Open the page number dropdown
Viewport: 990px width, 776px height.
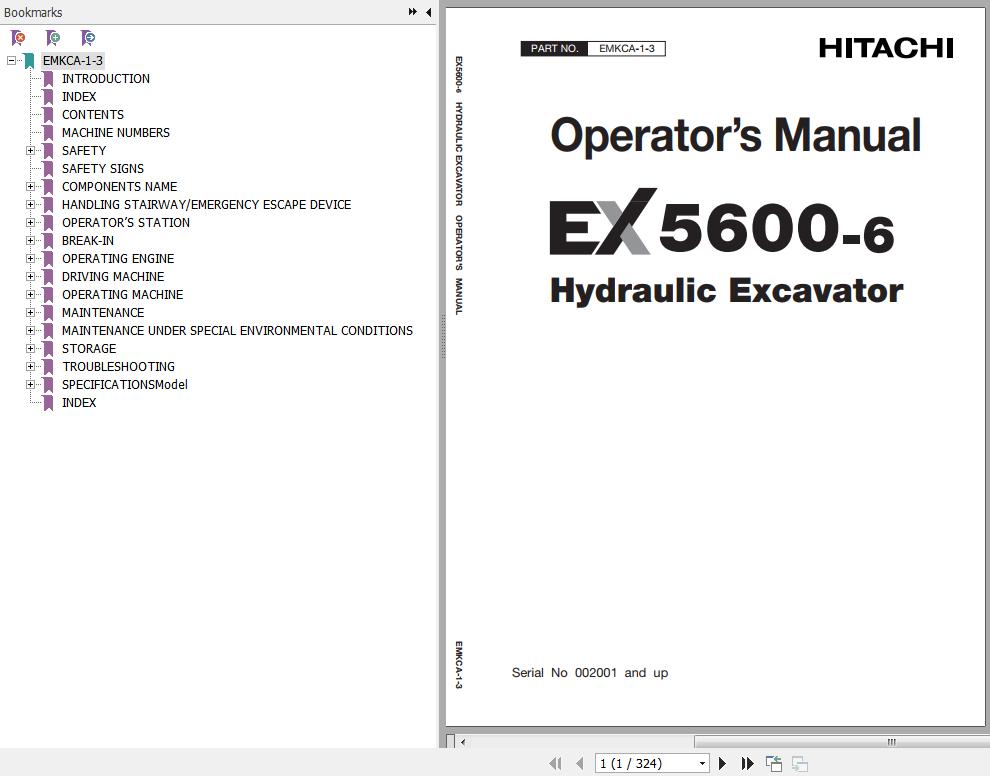click(702, 763)
